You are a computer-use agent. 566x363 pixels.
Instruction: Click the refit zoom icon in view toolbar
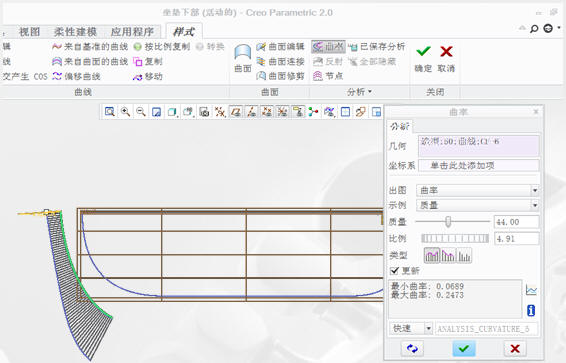pyautogui.click(x=110, y=112)
